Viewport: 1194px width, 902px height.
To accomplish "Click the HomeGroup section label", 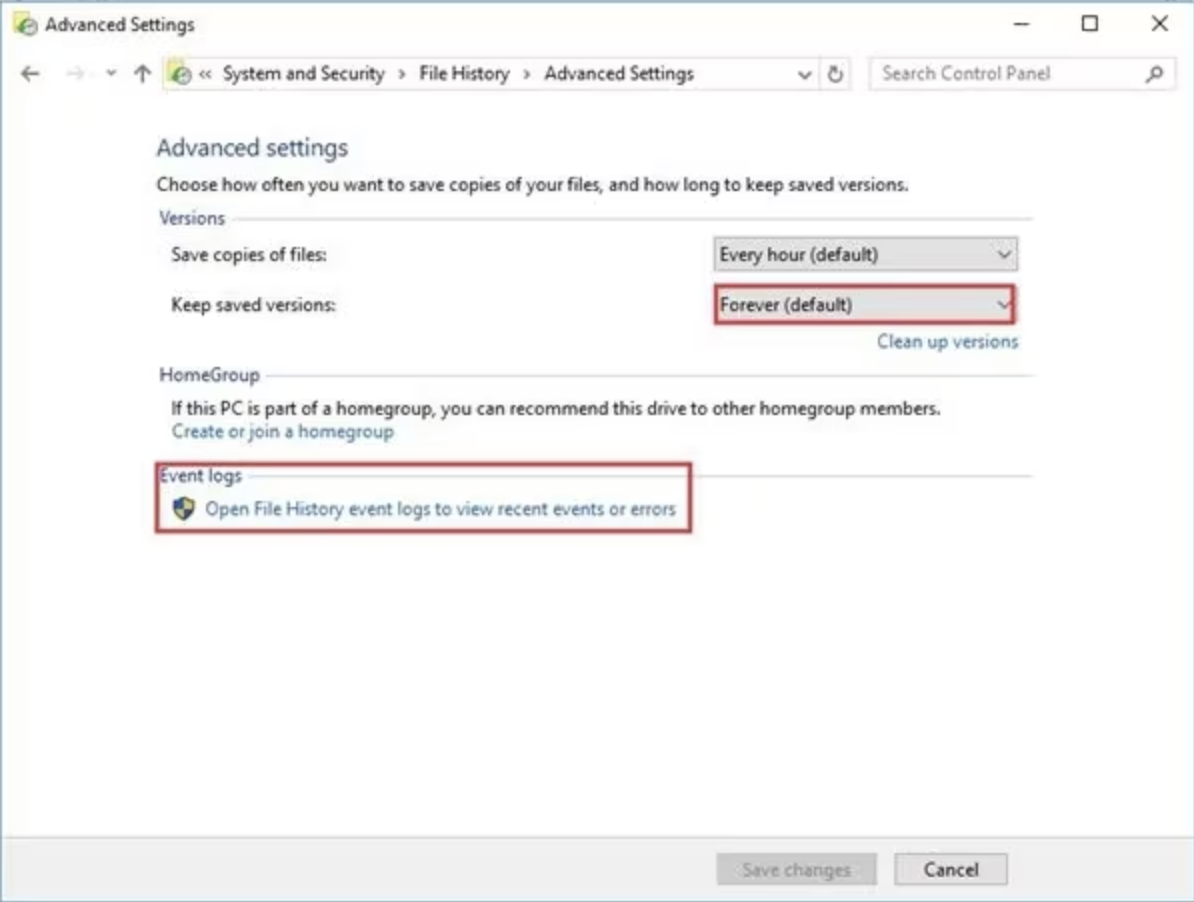I will pos(209,375).
